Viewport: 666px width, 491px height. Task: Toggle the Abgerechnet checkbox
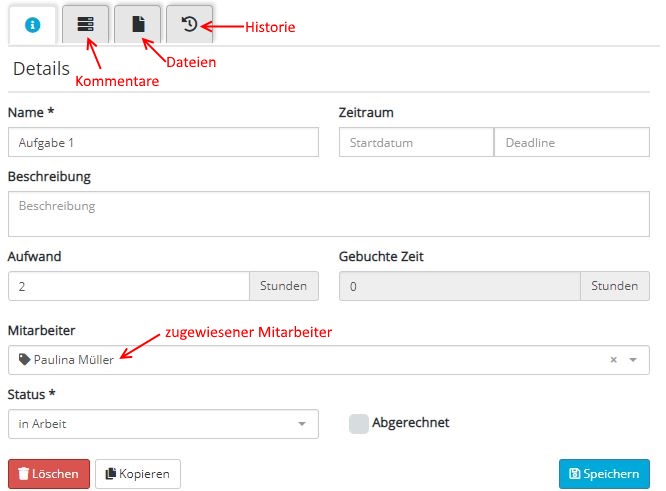pyautogui.click(x=359, y=424)
